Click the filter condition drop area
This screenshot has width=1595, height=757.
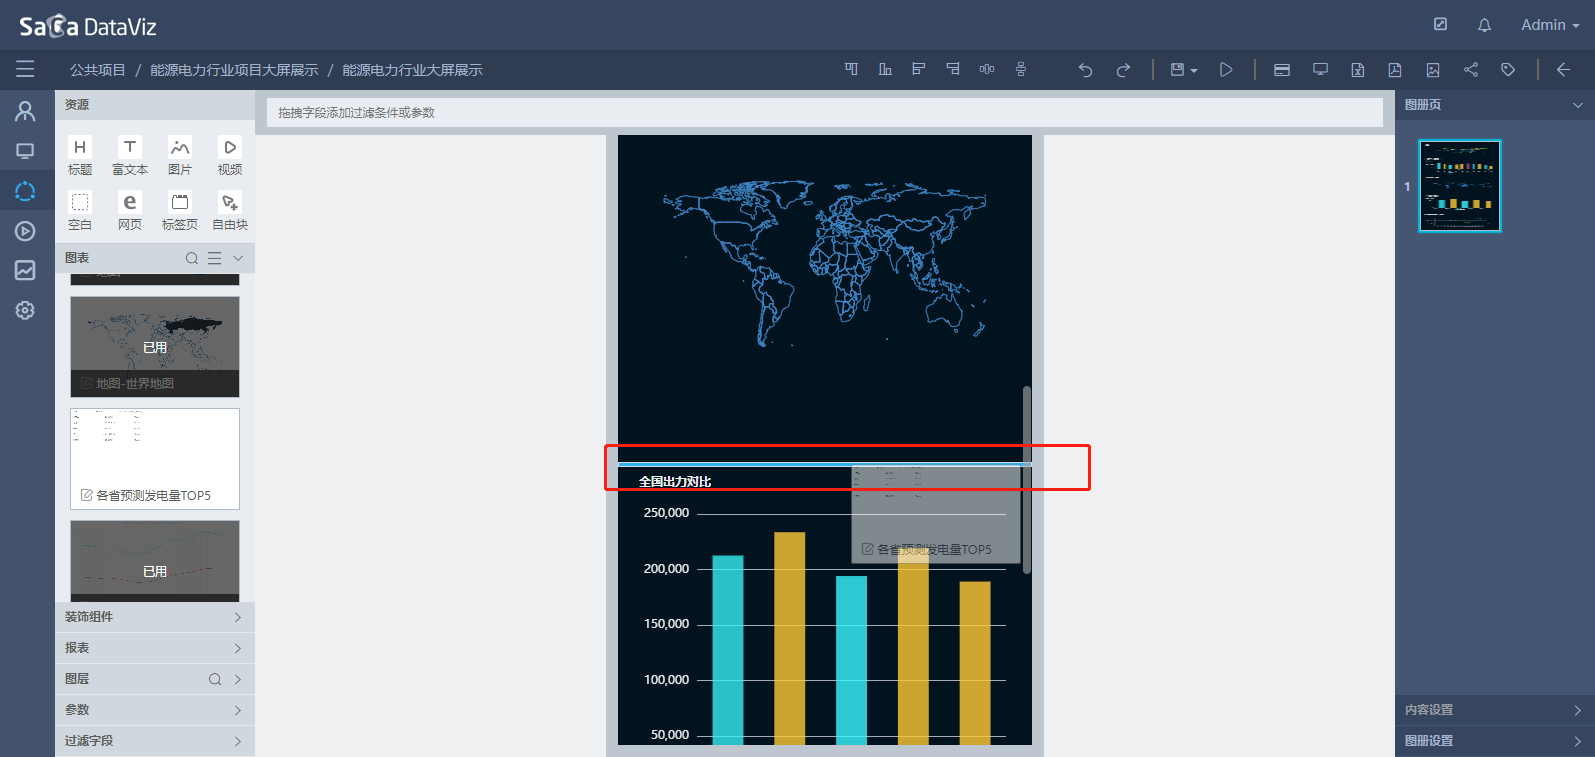click(825, 112)
